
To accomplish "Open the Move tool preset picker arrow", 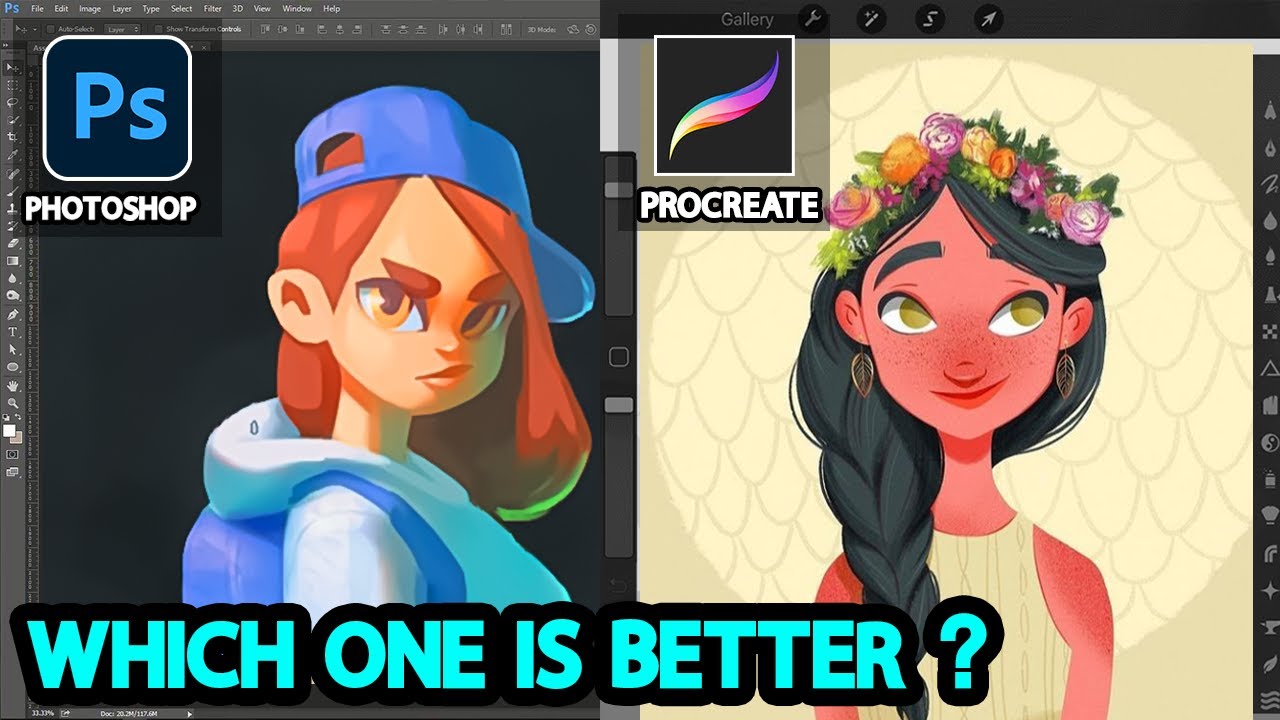I will pos(33,29).
